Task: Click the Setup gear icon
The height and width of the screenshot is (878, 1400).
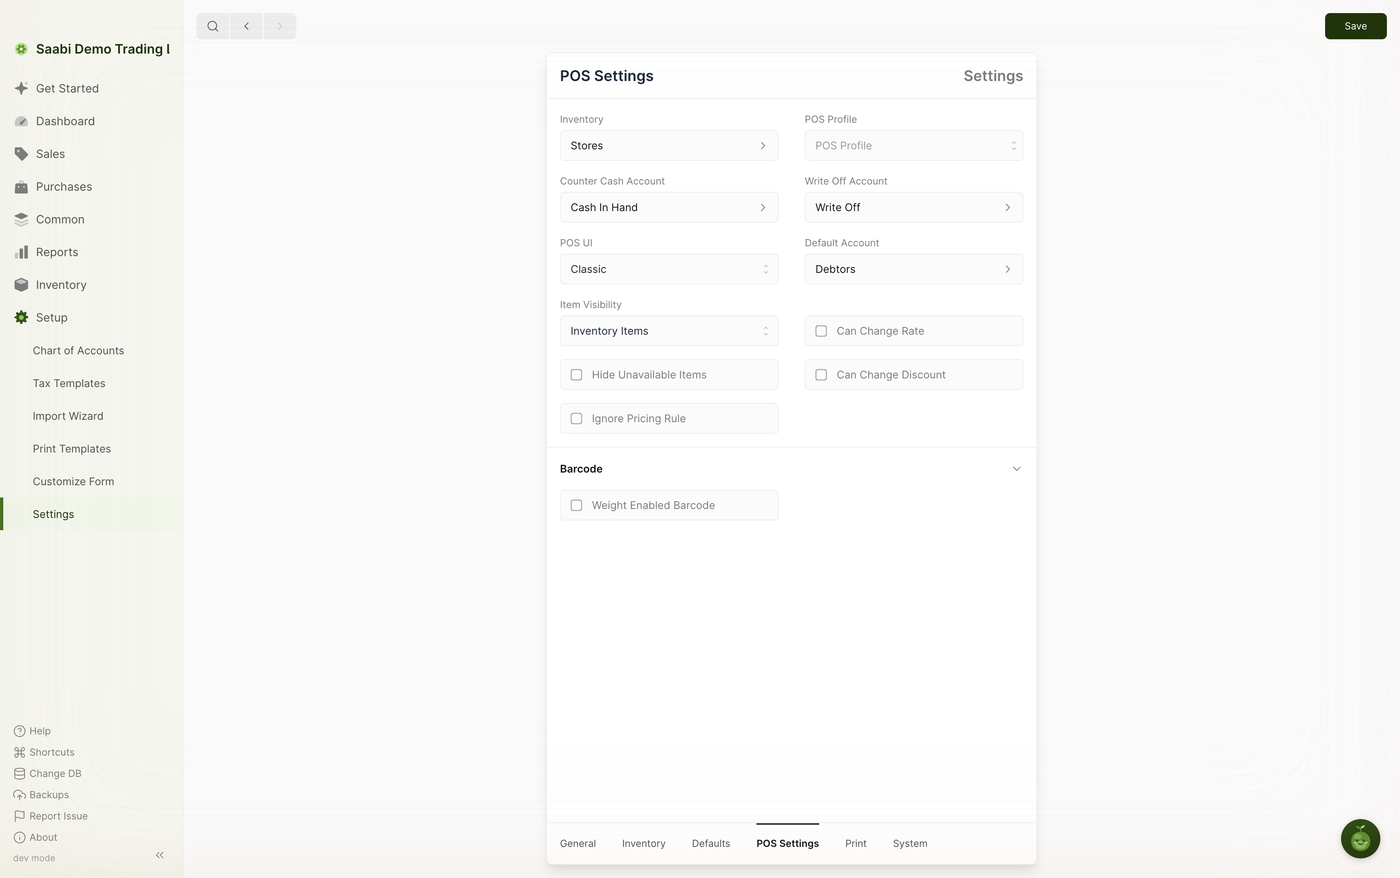Action: click(21, 318)
